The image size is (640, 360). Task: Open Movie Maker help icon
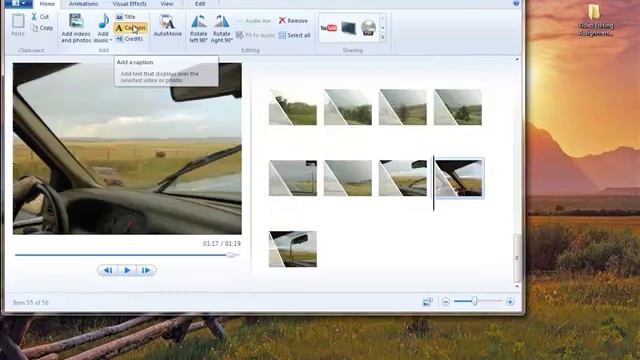(x=516, y=3)
